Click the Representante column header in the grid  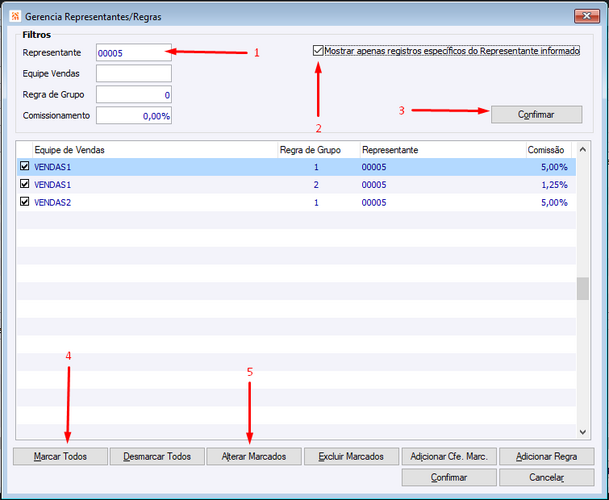tap(443, 150)
